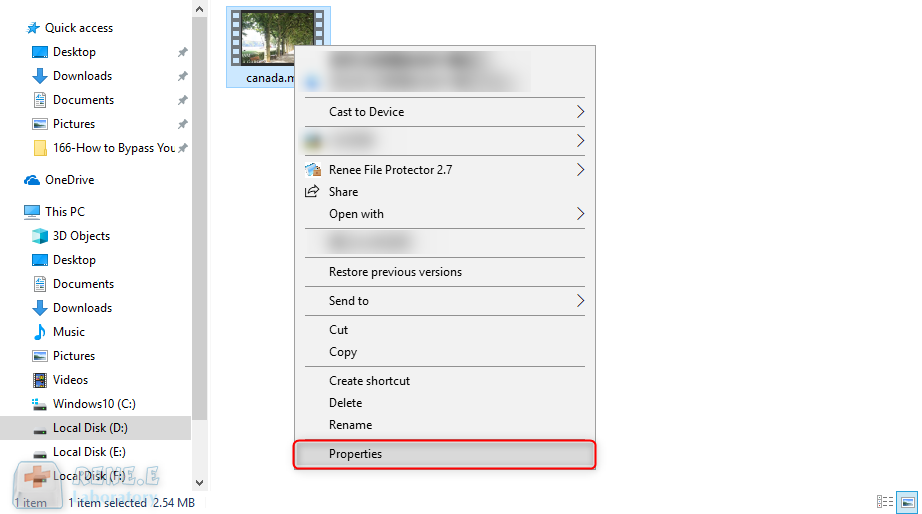Viewport: 922px width, 514px height.
Task: Click the OneDrive cloud icon
Action: 32,180
